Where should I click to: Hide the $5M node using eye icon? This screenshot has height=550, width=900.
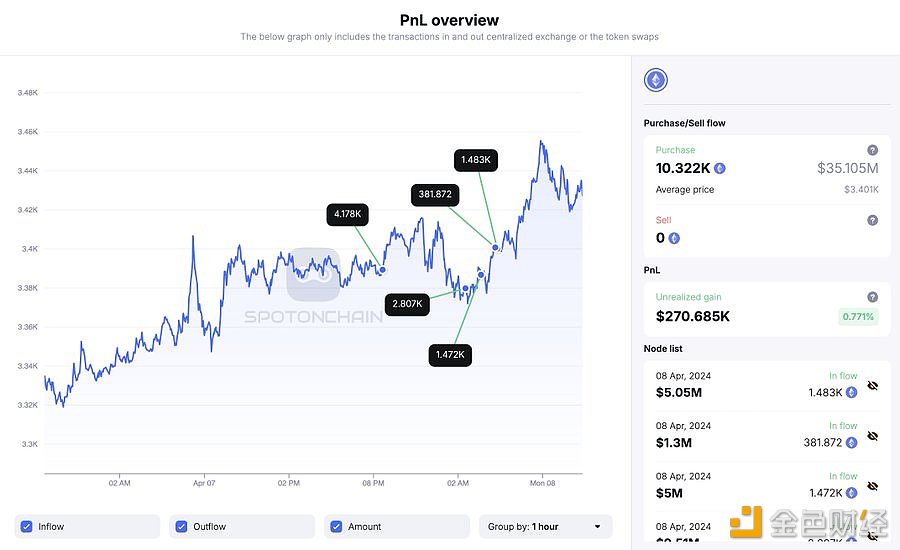872,486
